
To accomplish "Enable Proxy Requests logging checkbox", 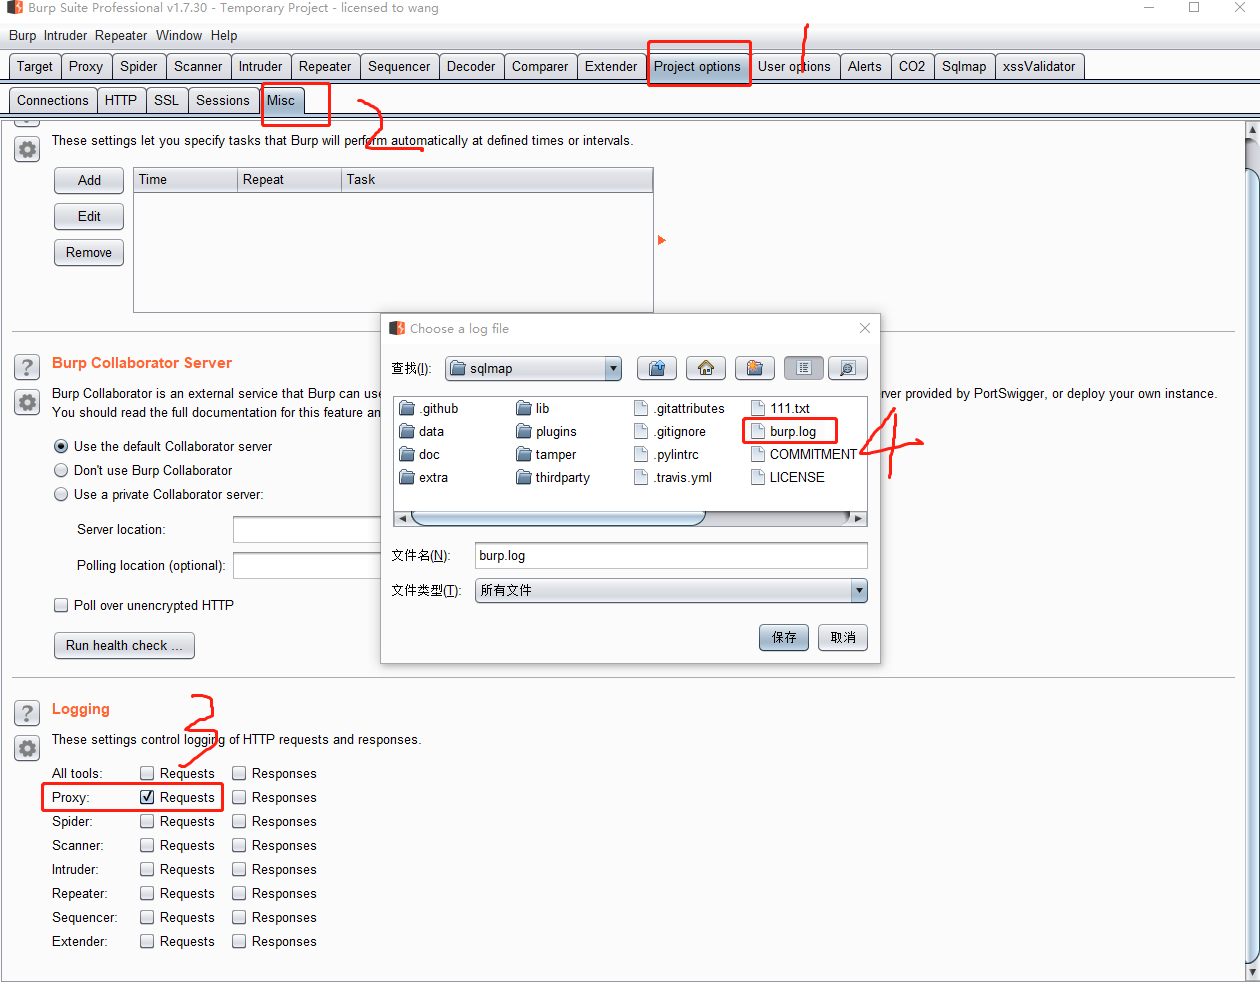I will 147,797.
